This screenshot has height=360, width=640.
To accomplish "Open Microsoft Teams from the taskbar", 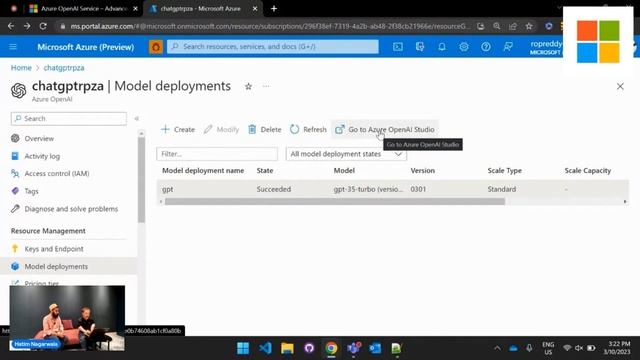I will (353, 348).
